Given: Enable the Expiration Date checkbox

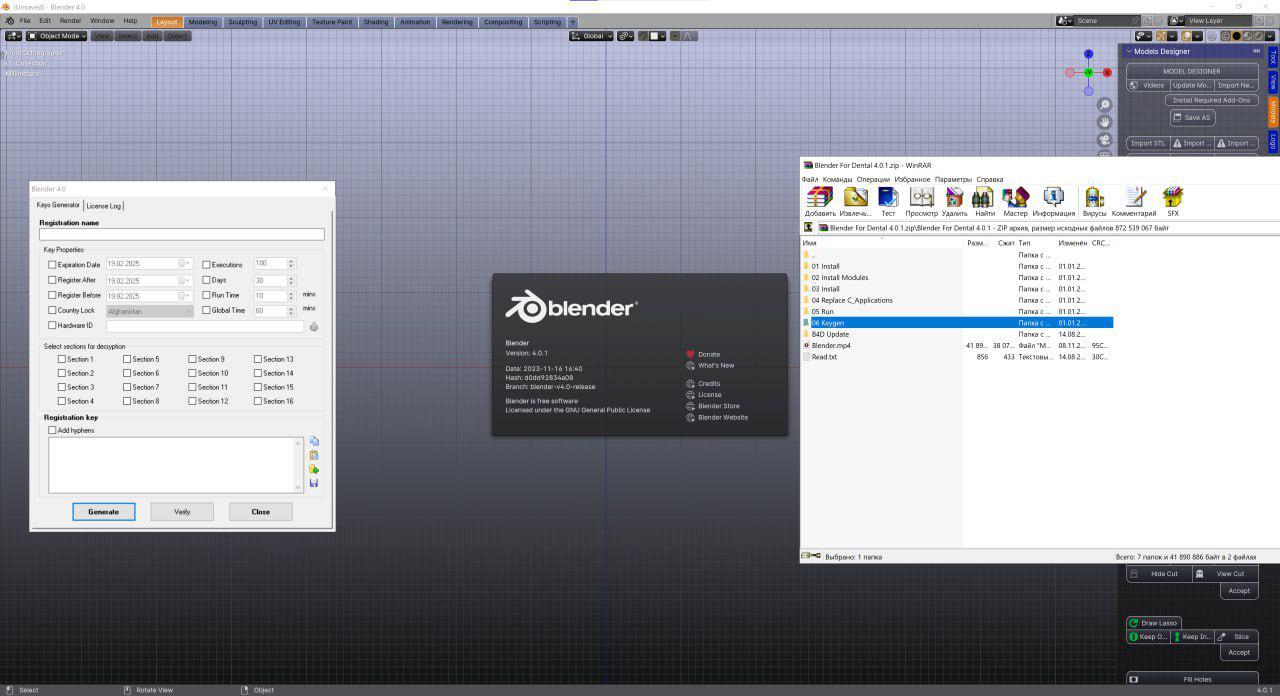Looking at the screenshot, I should tap(53, 265).
